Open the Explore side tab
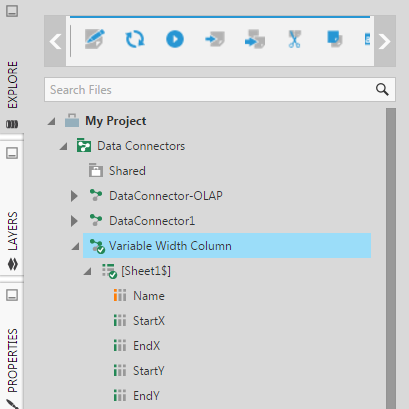This screenshot has width=409, height=409. point(12,85)
